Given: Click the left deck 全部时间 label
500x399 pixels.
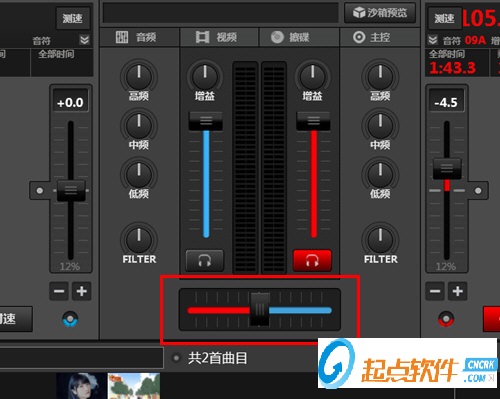Looking at the screenshot, I should pyautogui.click(x=56, y=54).
